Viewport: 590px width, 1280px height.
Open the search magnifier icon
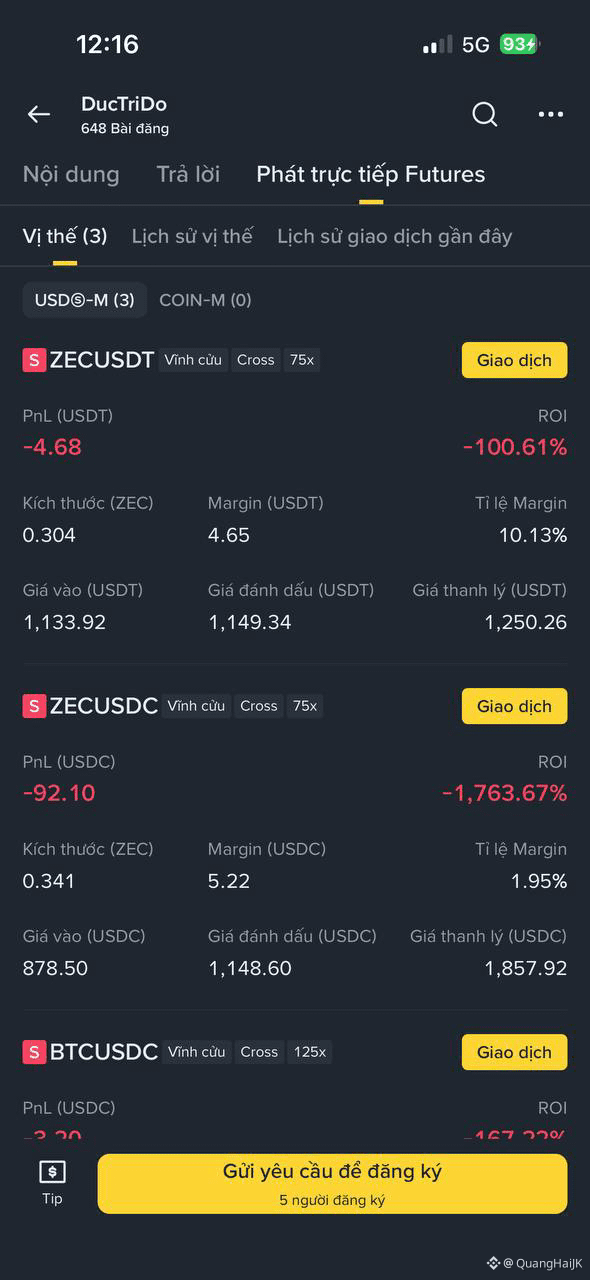(x=484, y=114)
